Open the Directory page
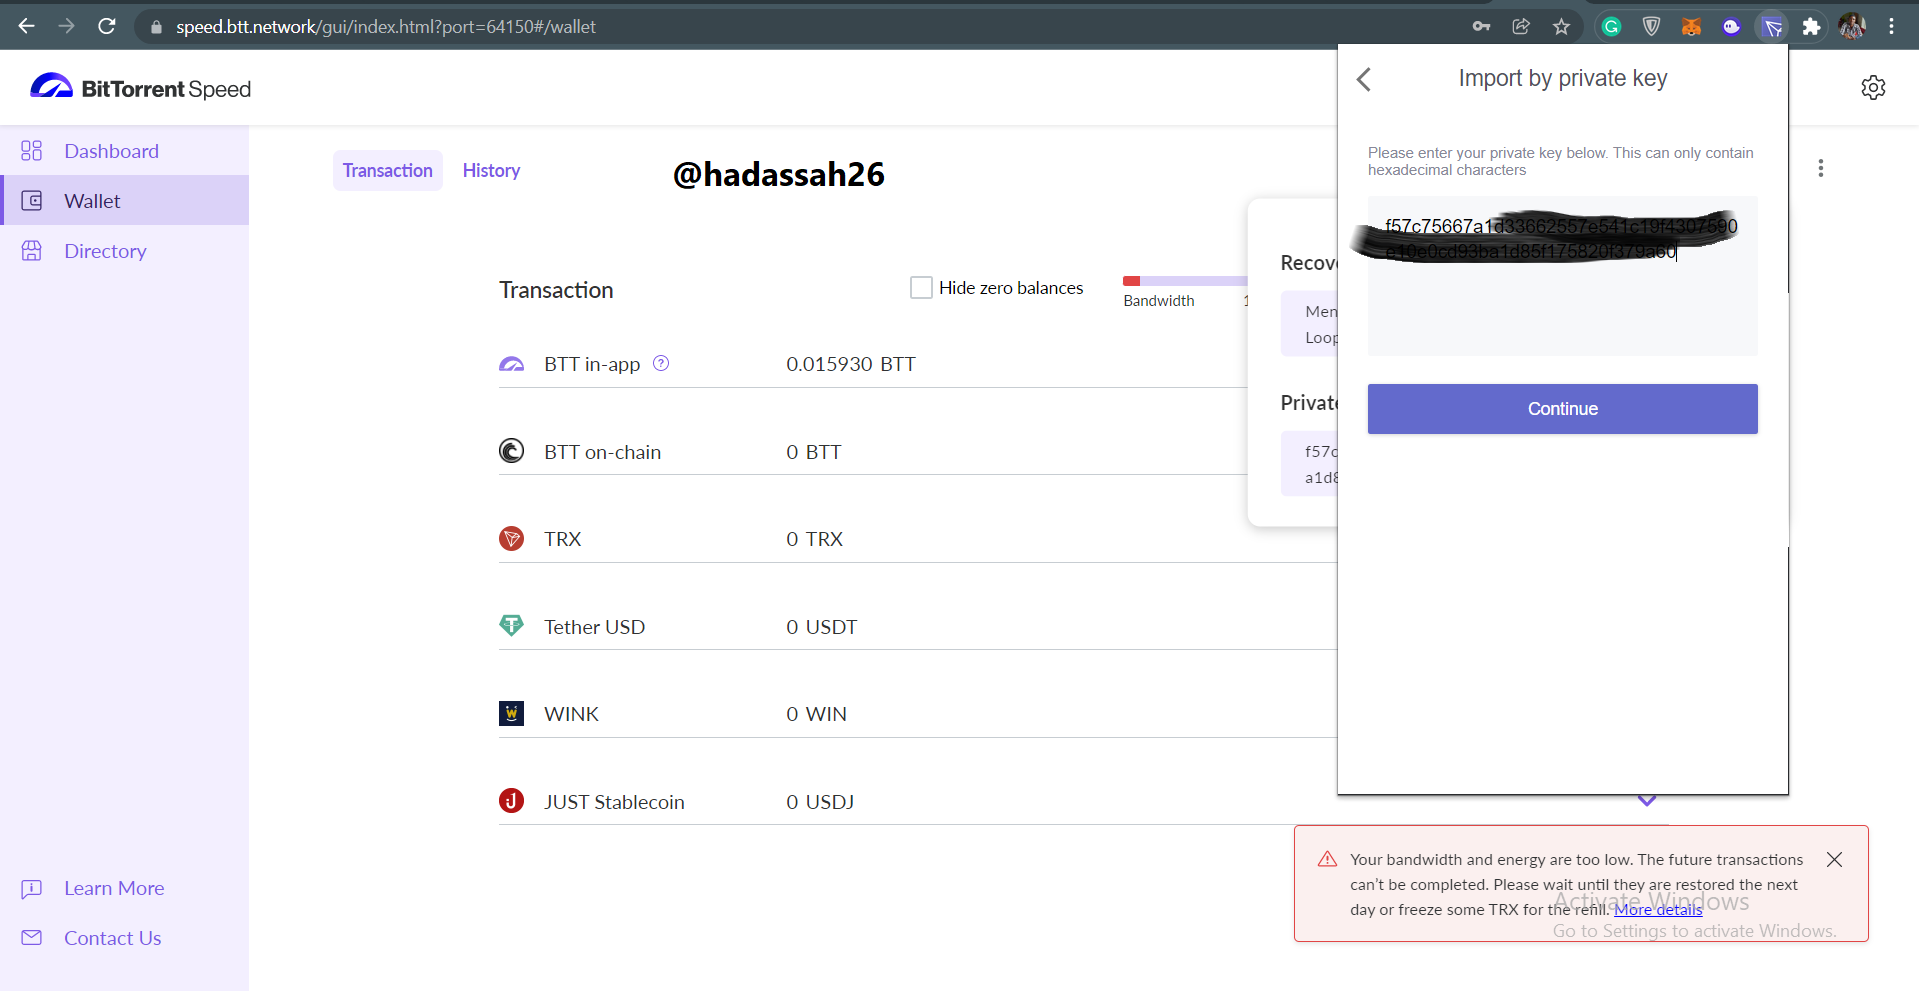Screen dimensions: 1919x991 (x=124, y=251)
